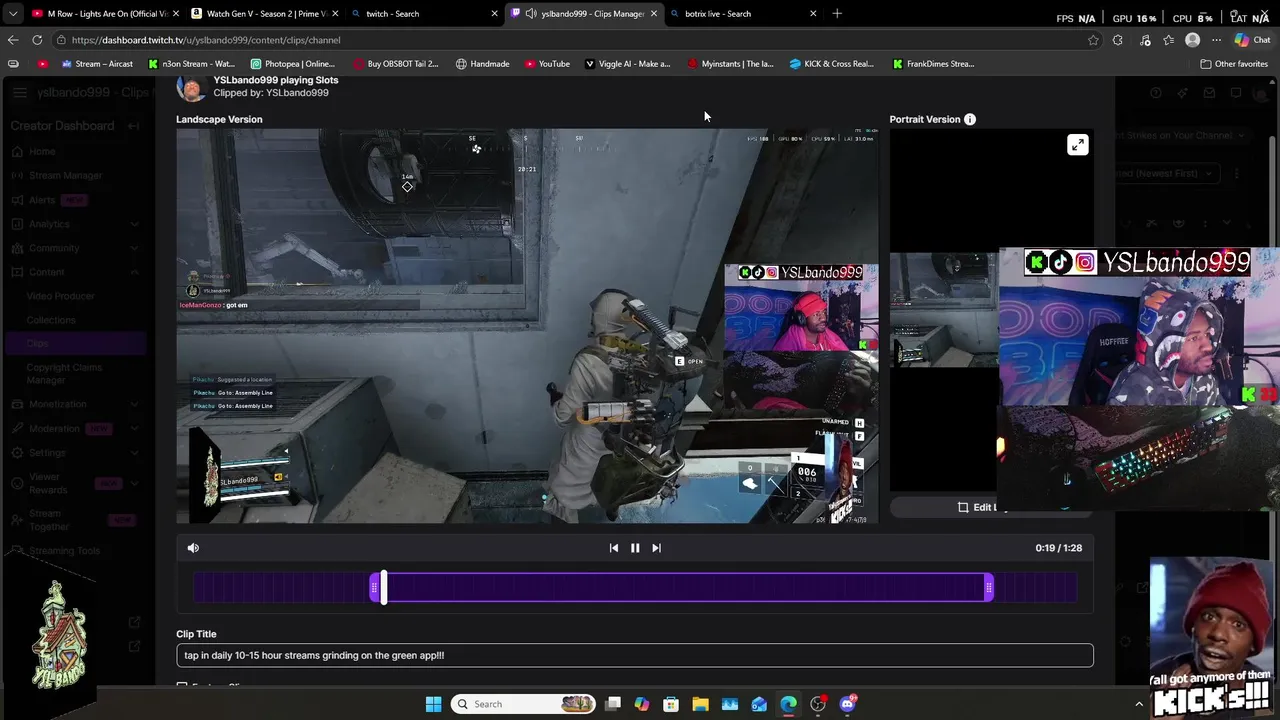Open the Viggle AI bookmark
The height and width of the screenshot is (720, 1280).
pos(627,64)
